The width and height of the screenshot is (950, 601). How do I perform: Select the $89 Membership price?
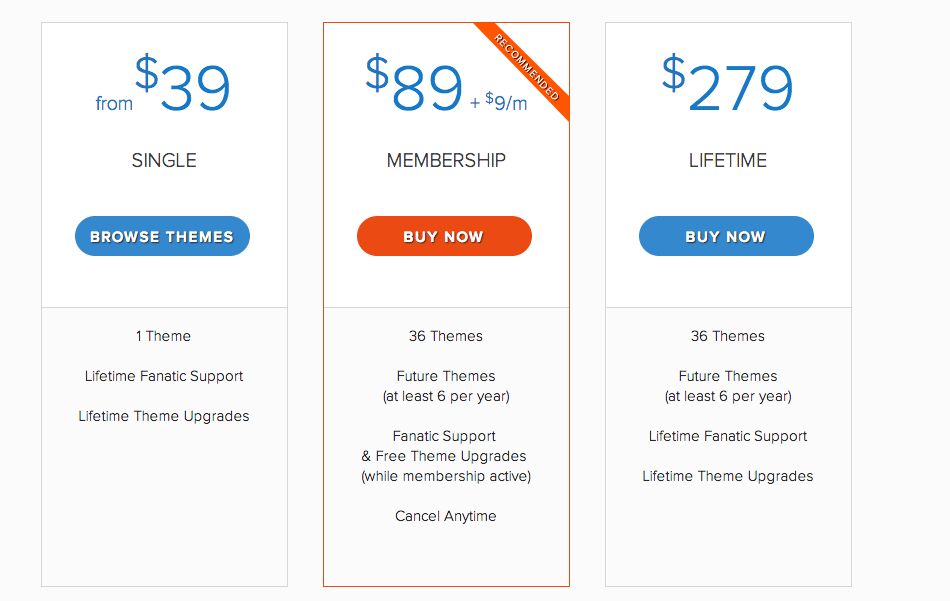pos(414,82)
